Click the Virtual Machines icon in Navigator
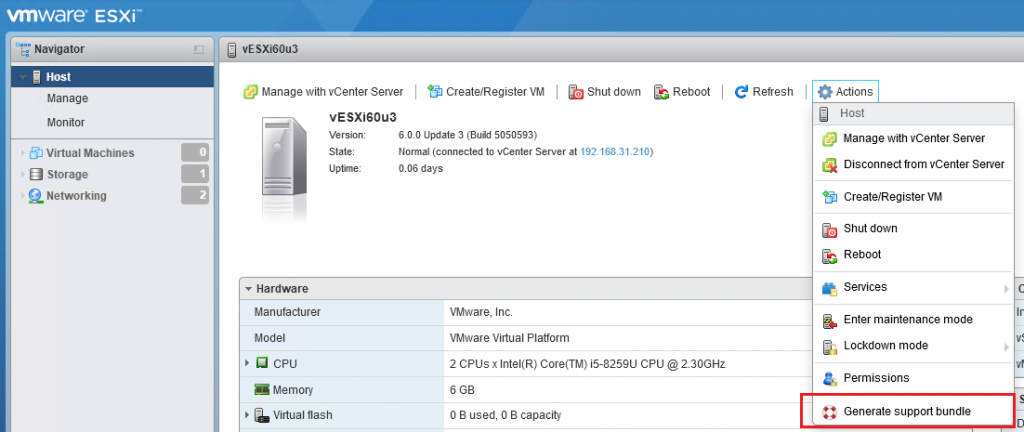 click(x=36, y=153)
